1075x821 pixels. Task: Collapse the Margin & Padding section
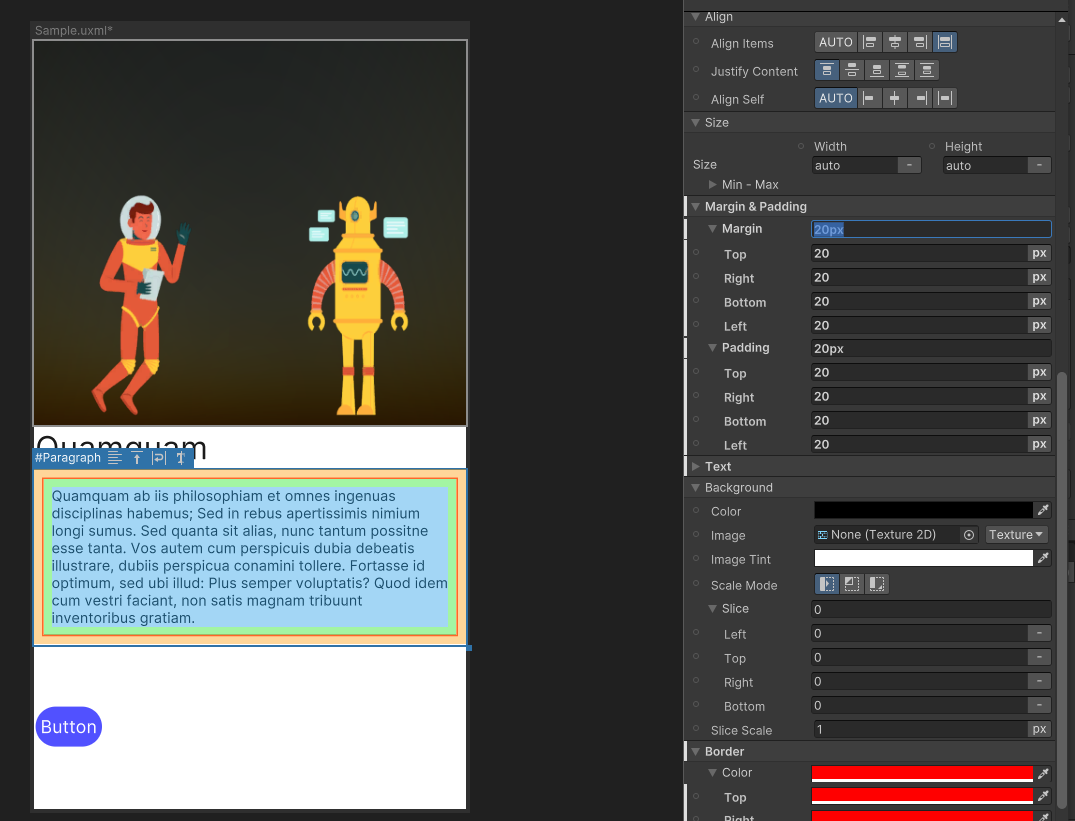click(x=695, y=206)
